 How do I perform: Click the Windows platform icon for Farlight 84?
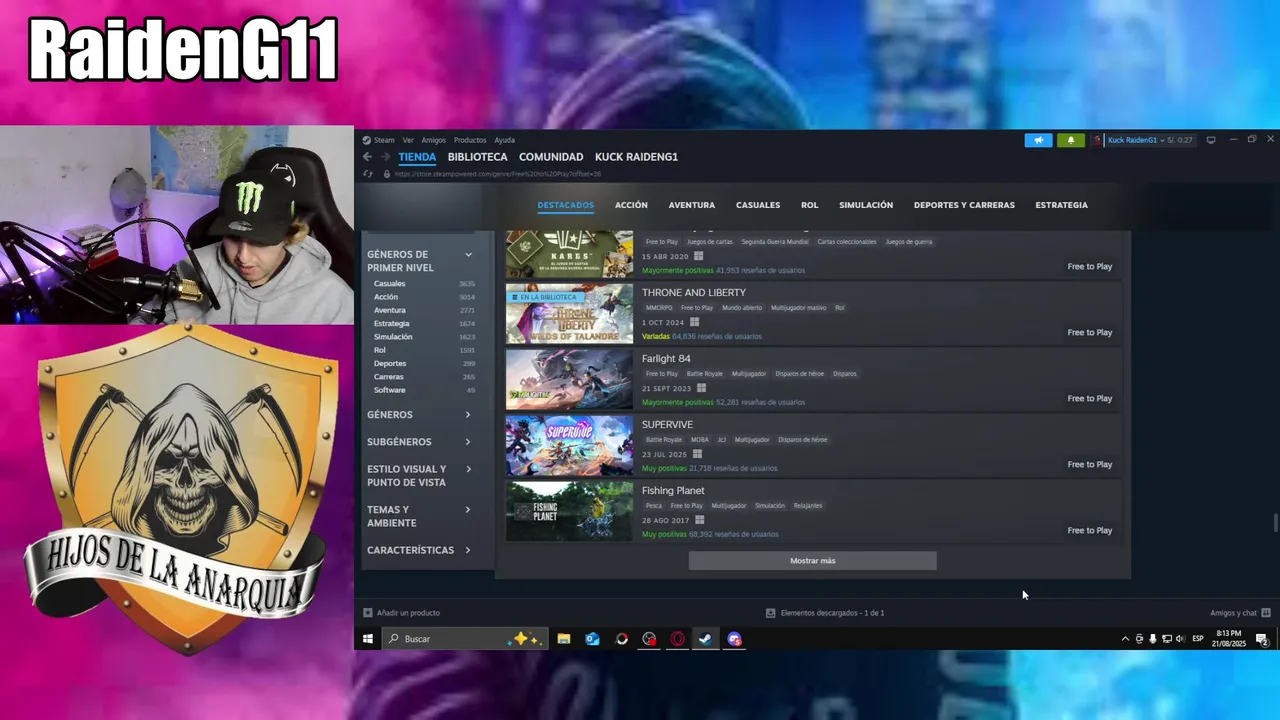(701, 388)
